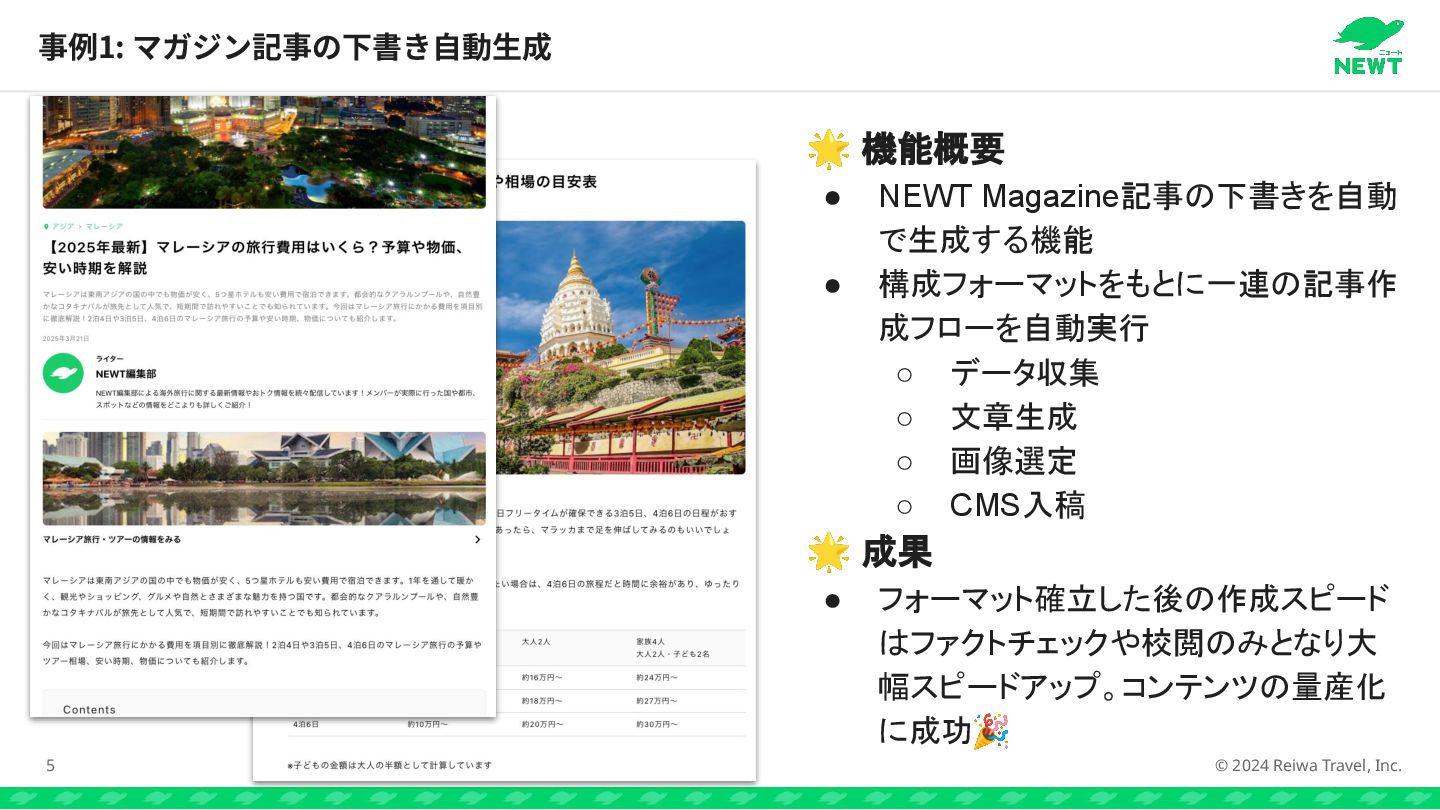
Task: Click the date 2025年3月21日
Action: point(66,339)
